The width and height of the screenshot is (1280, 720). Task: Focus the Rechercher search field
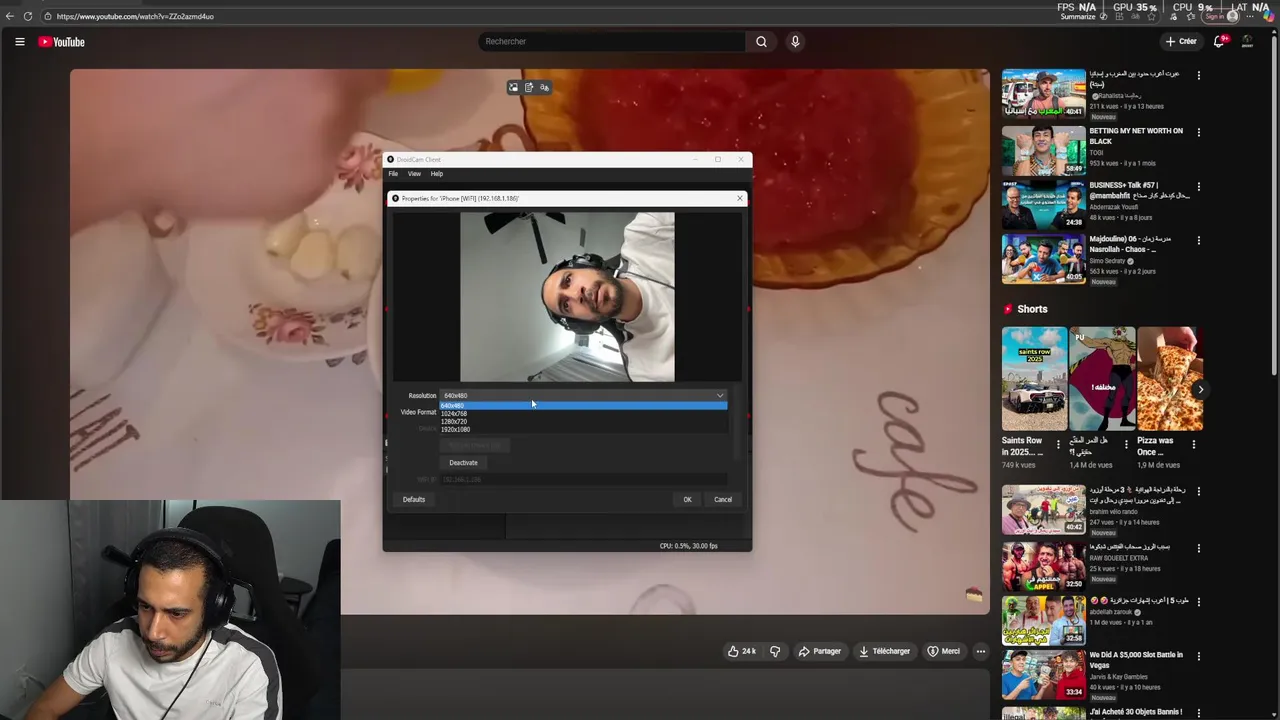611,41
